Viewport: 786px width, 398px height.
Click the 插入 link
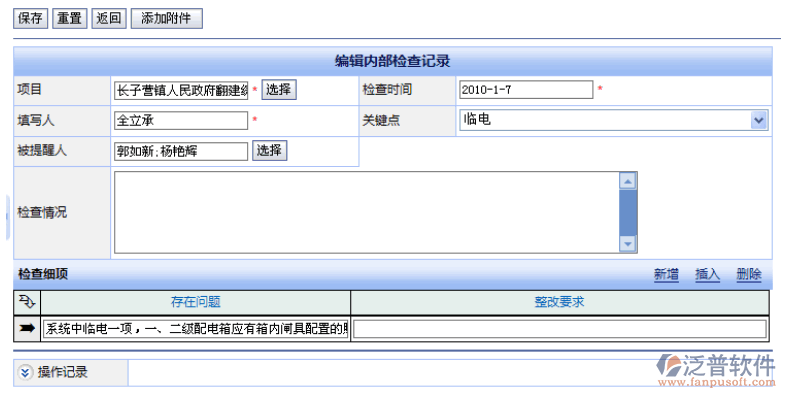(707, 274)
